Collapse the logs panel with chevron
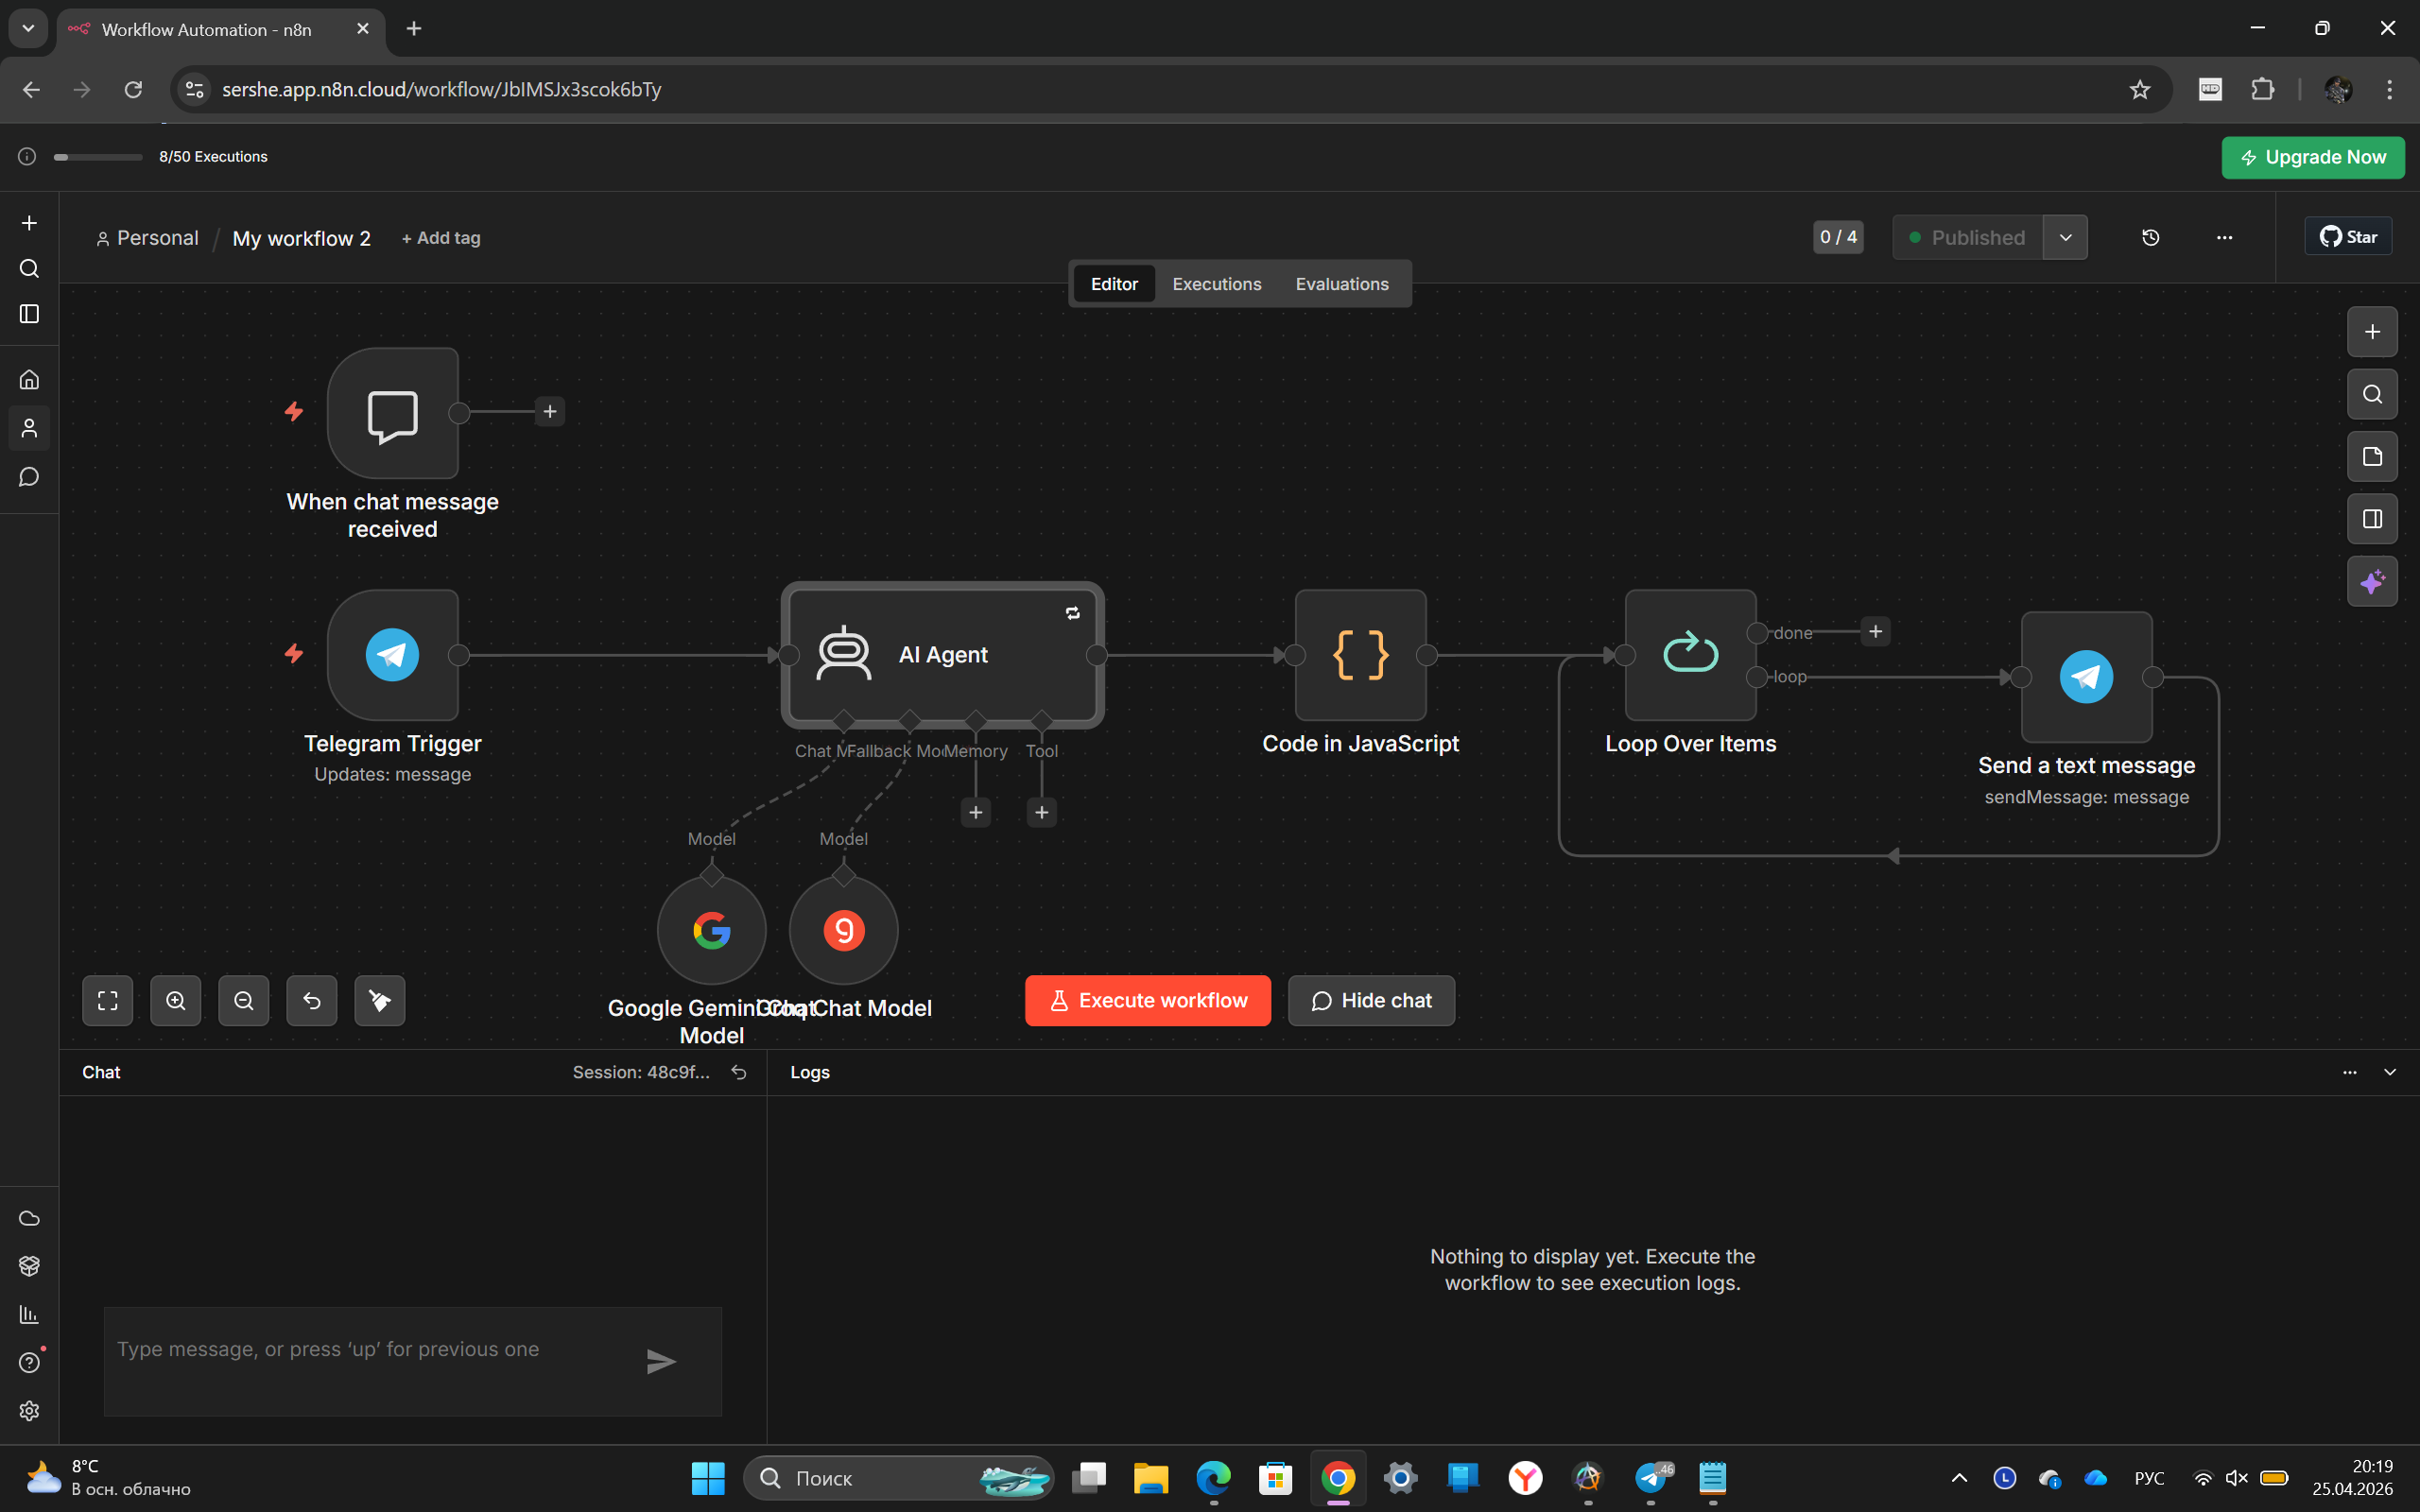This screenshot has width=2420, height=1512. click(2390, 1072)
